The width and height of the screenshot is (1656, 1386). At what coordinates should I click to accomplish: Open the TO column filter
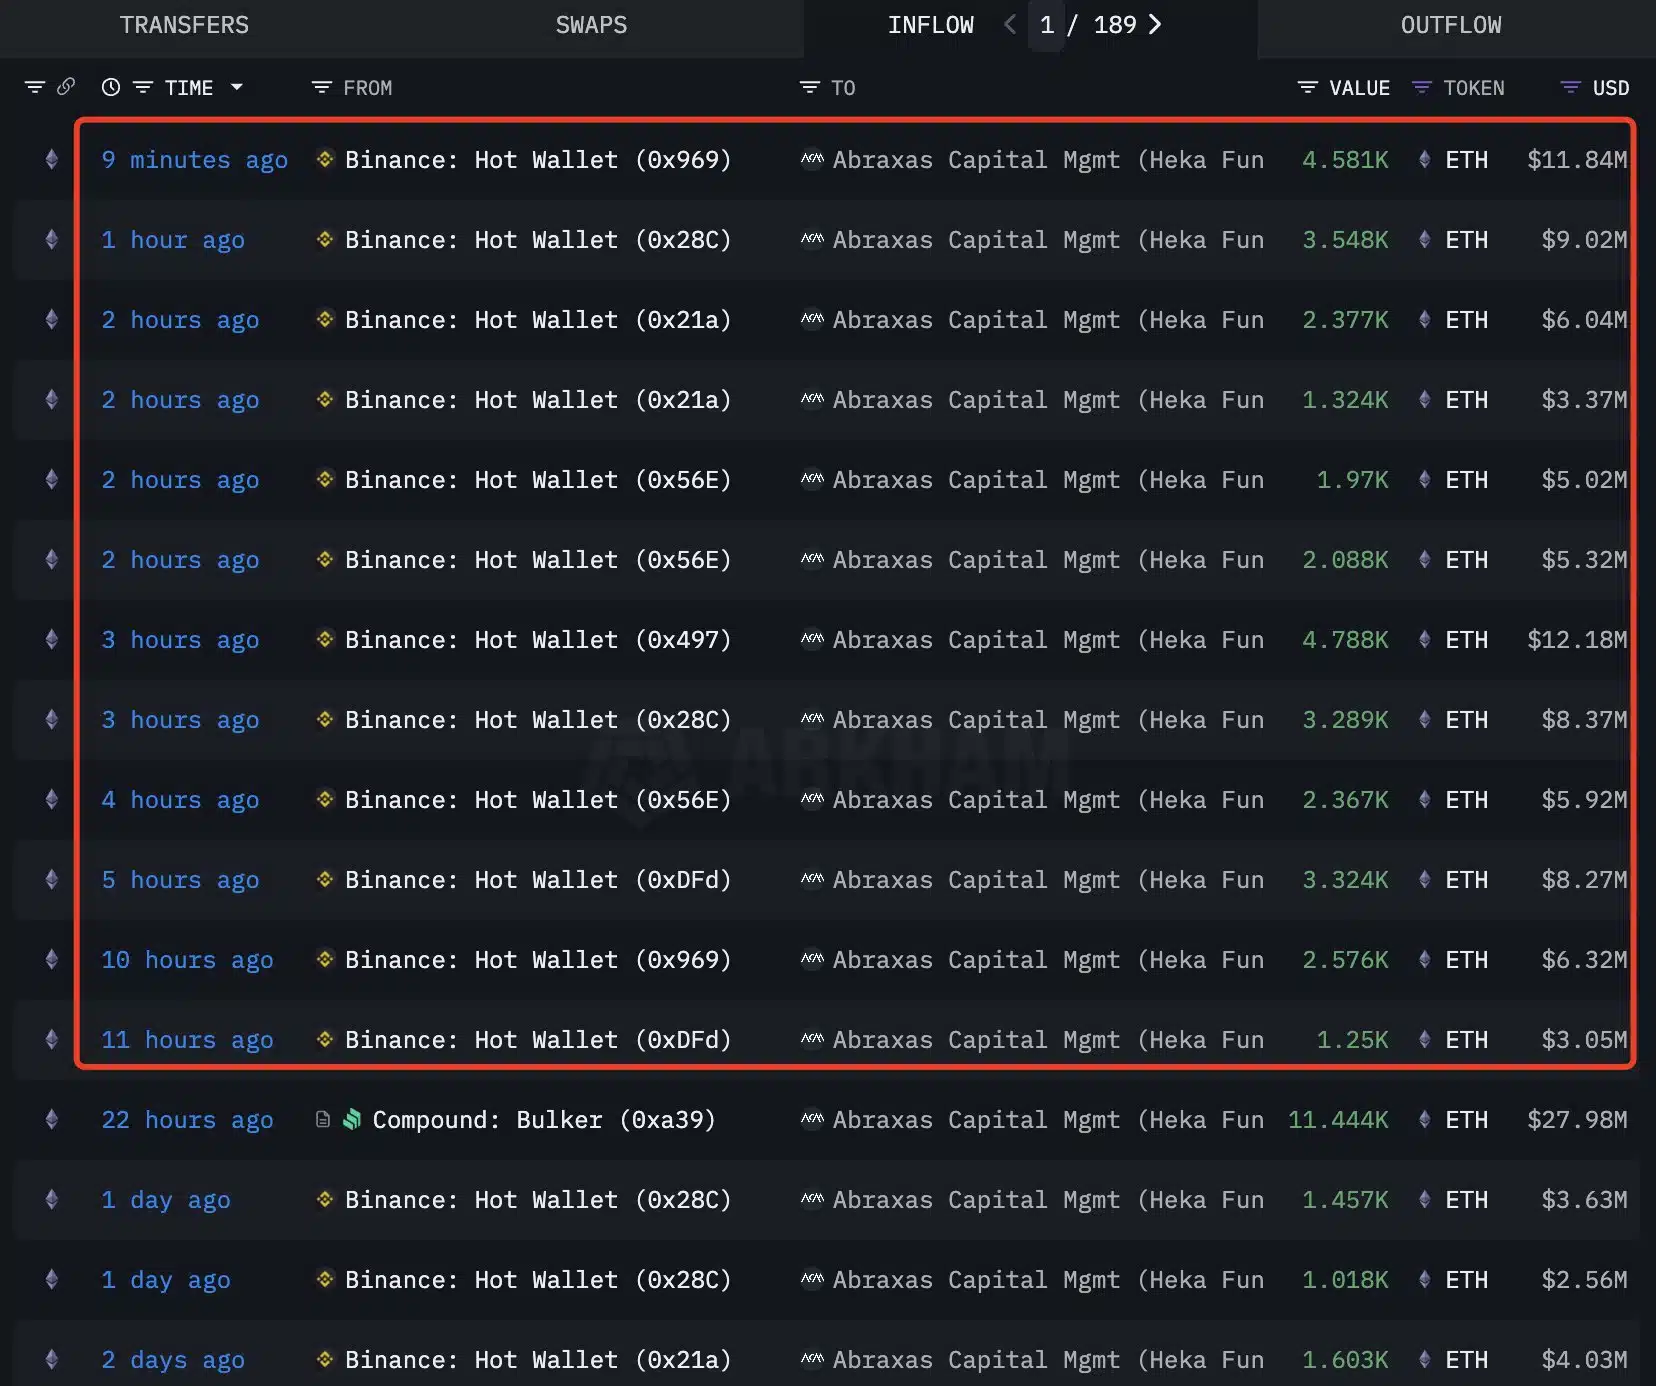(809, 88)
